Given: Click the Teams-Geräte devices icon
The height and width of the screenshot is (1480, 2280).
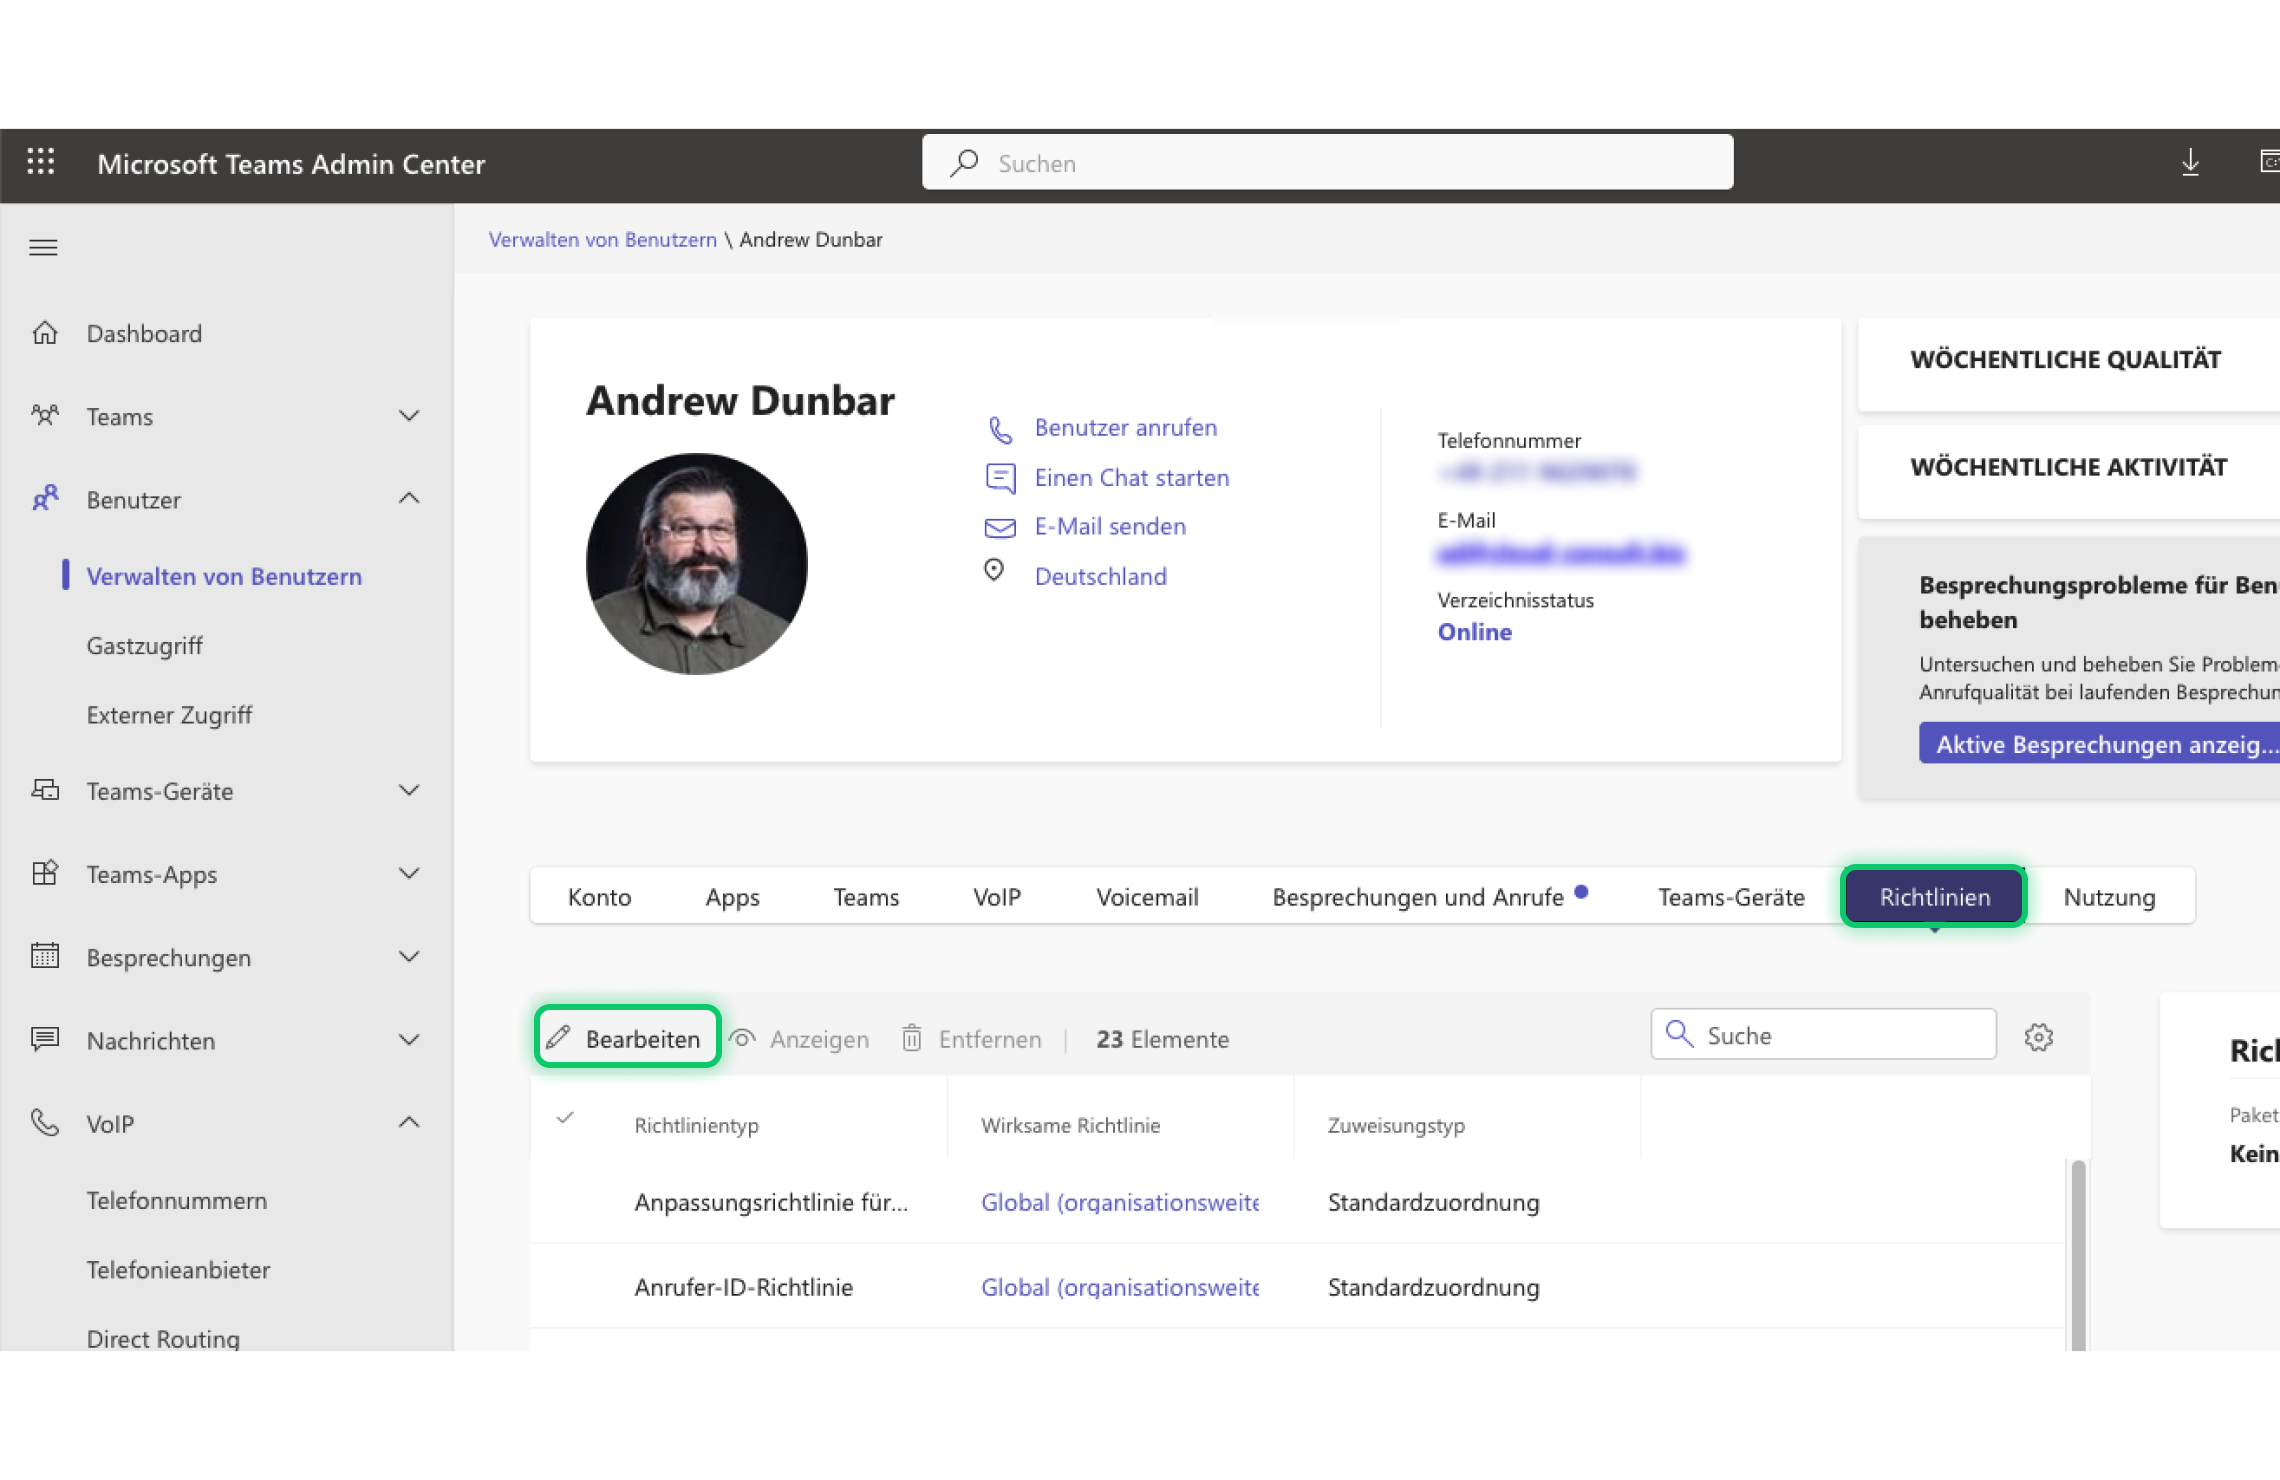Looking at the screenshot, I should tap(45, 790).
